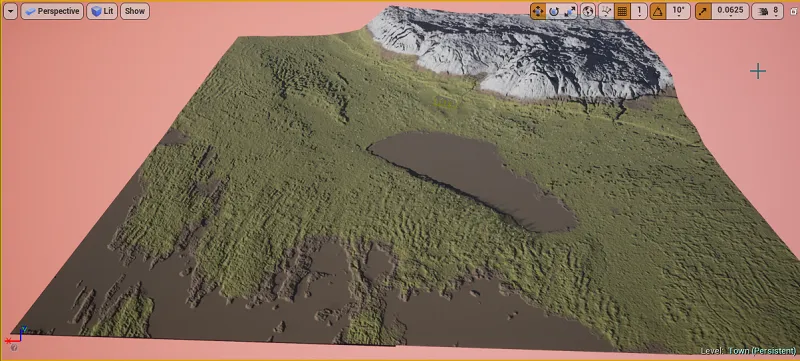The width and height of the screenshot is (800, 361).
Task: Open the Lit view mode menu
Action: [102, 11]
